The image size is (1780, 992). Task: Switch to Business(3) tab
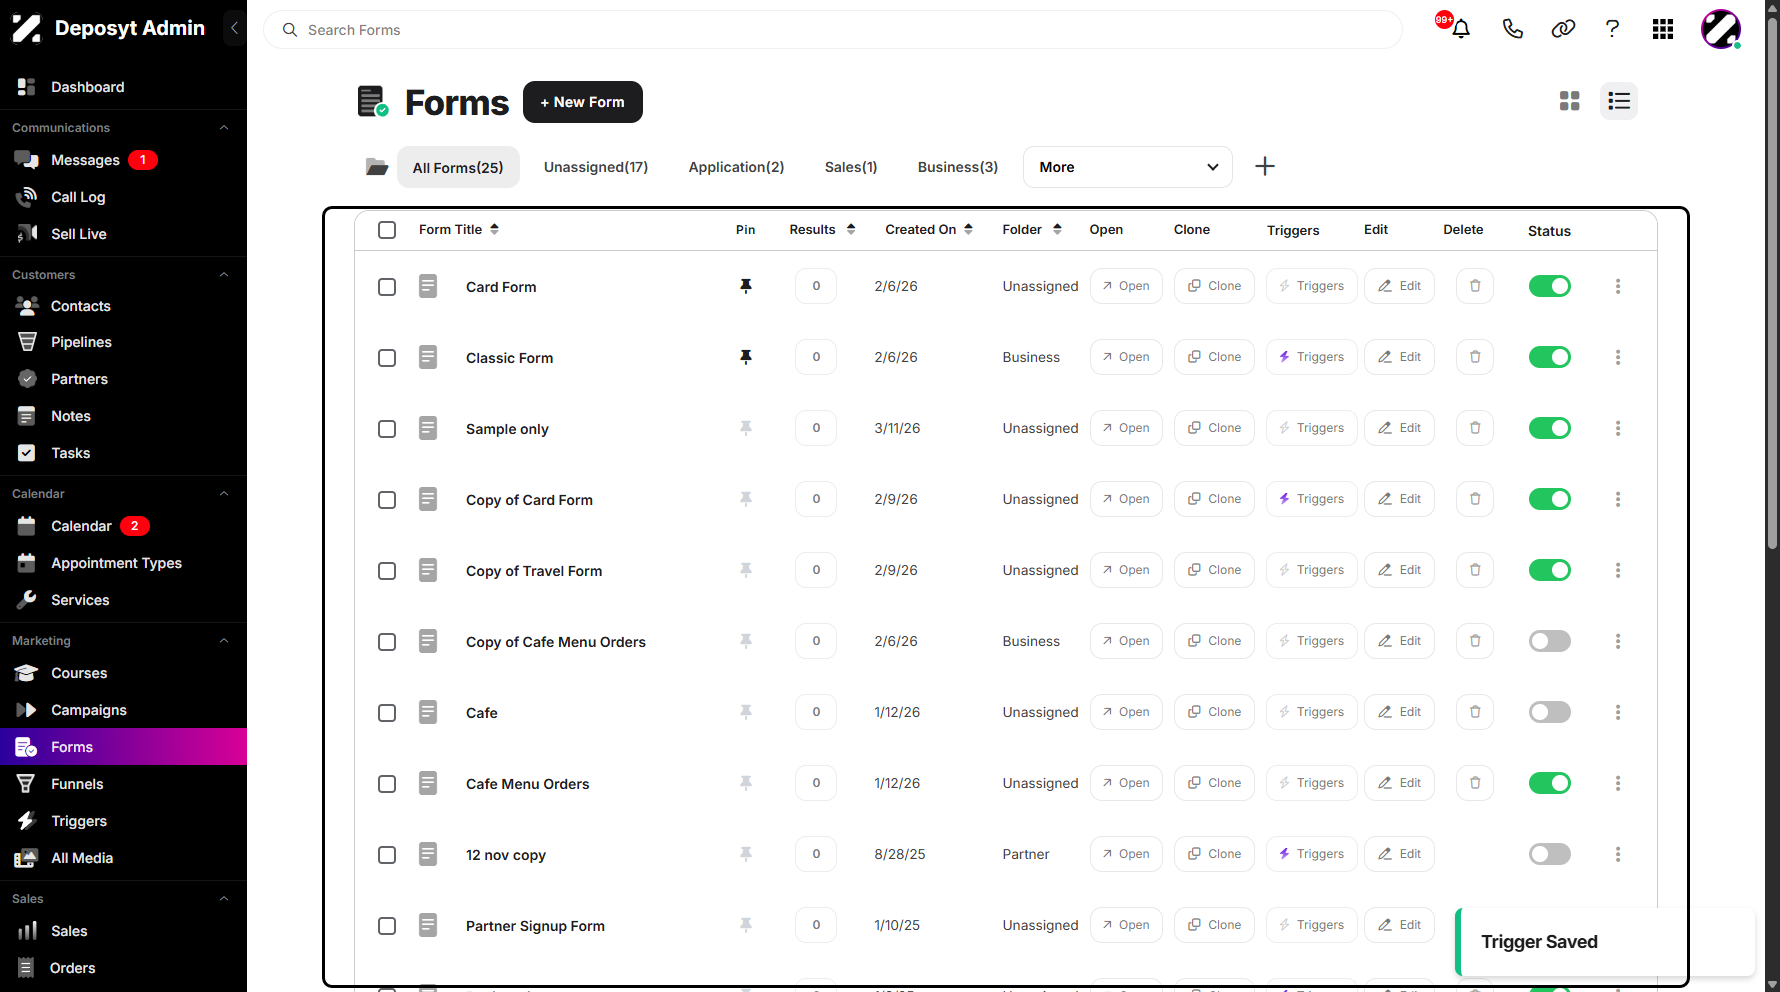pos(958,167)
